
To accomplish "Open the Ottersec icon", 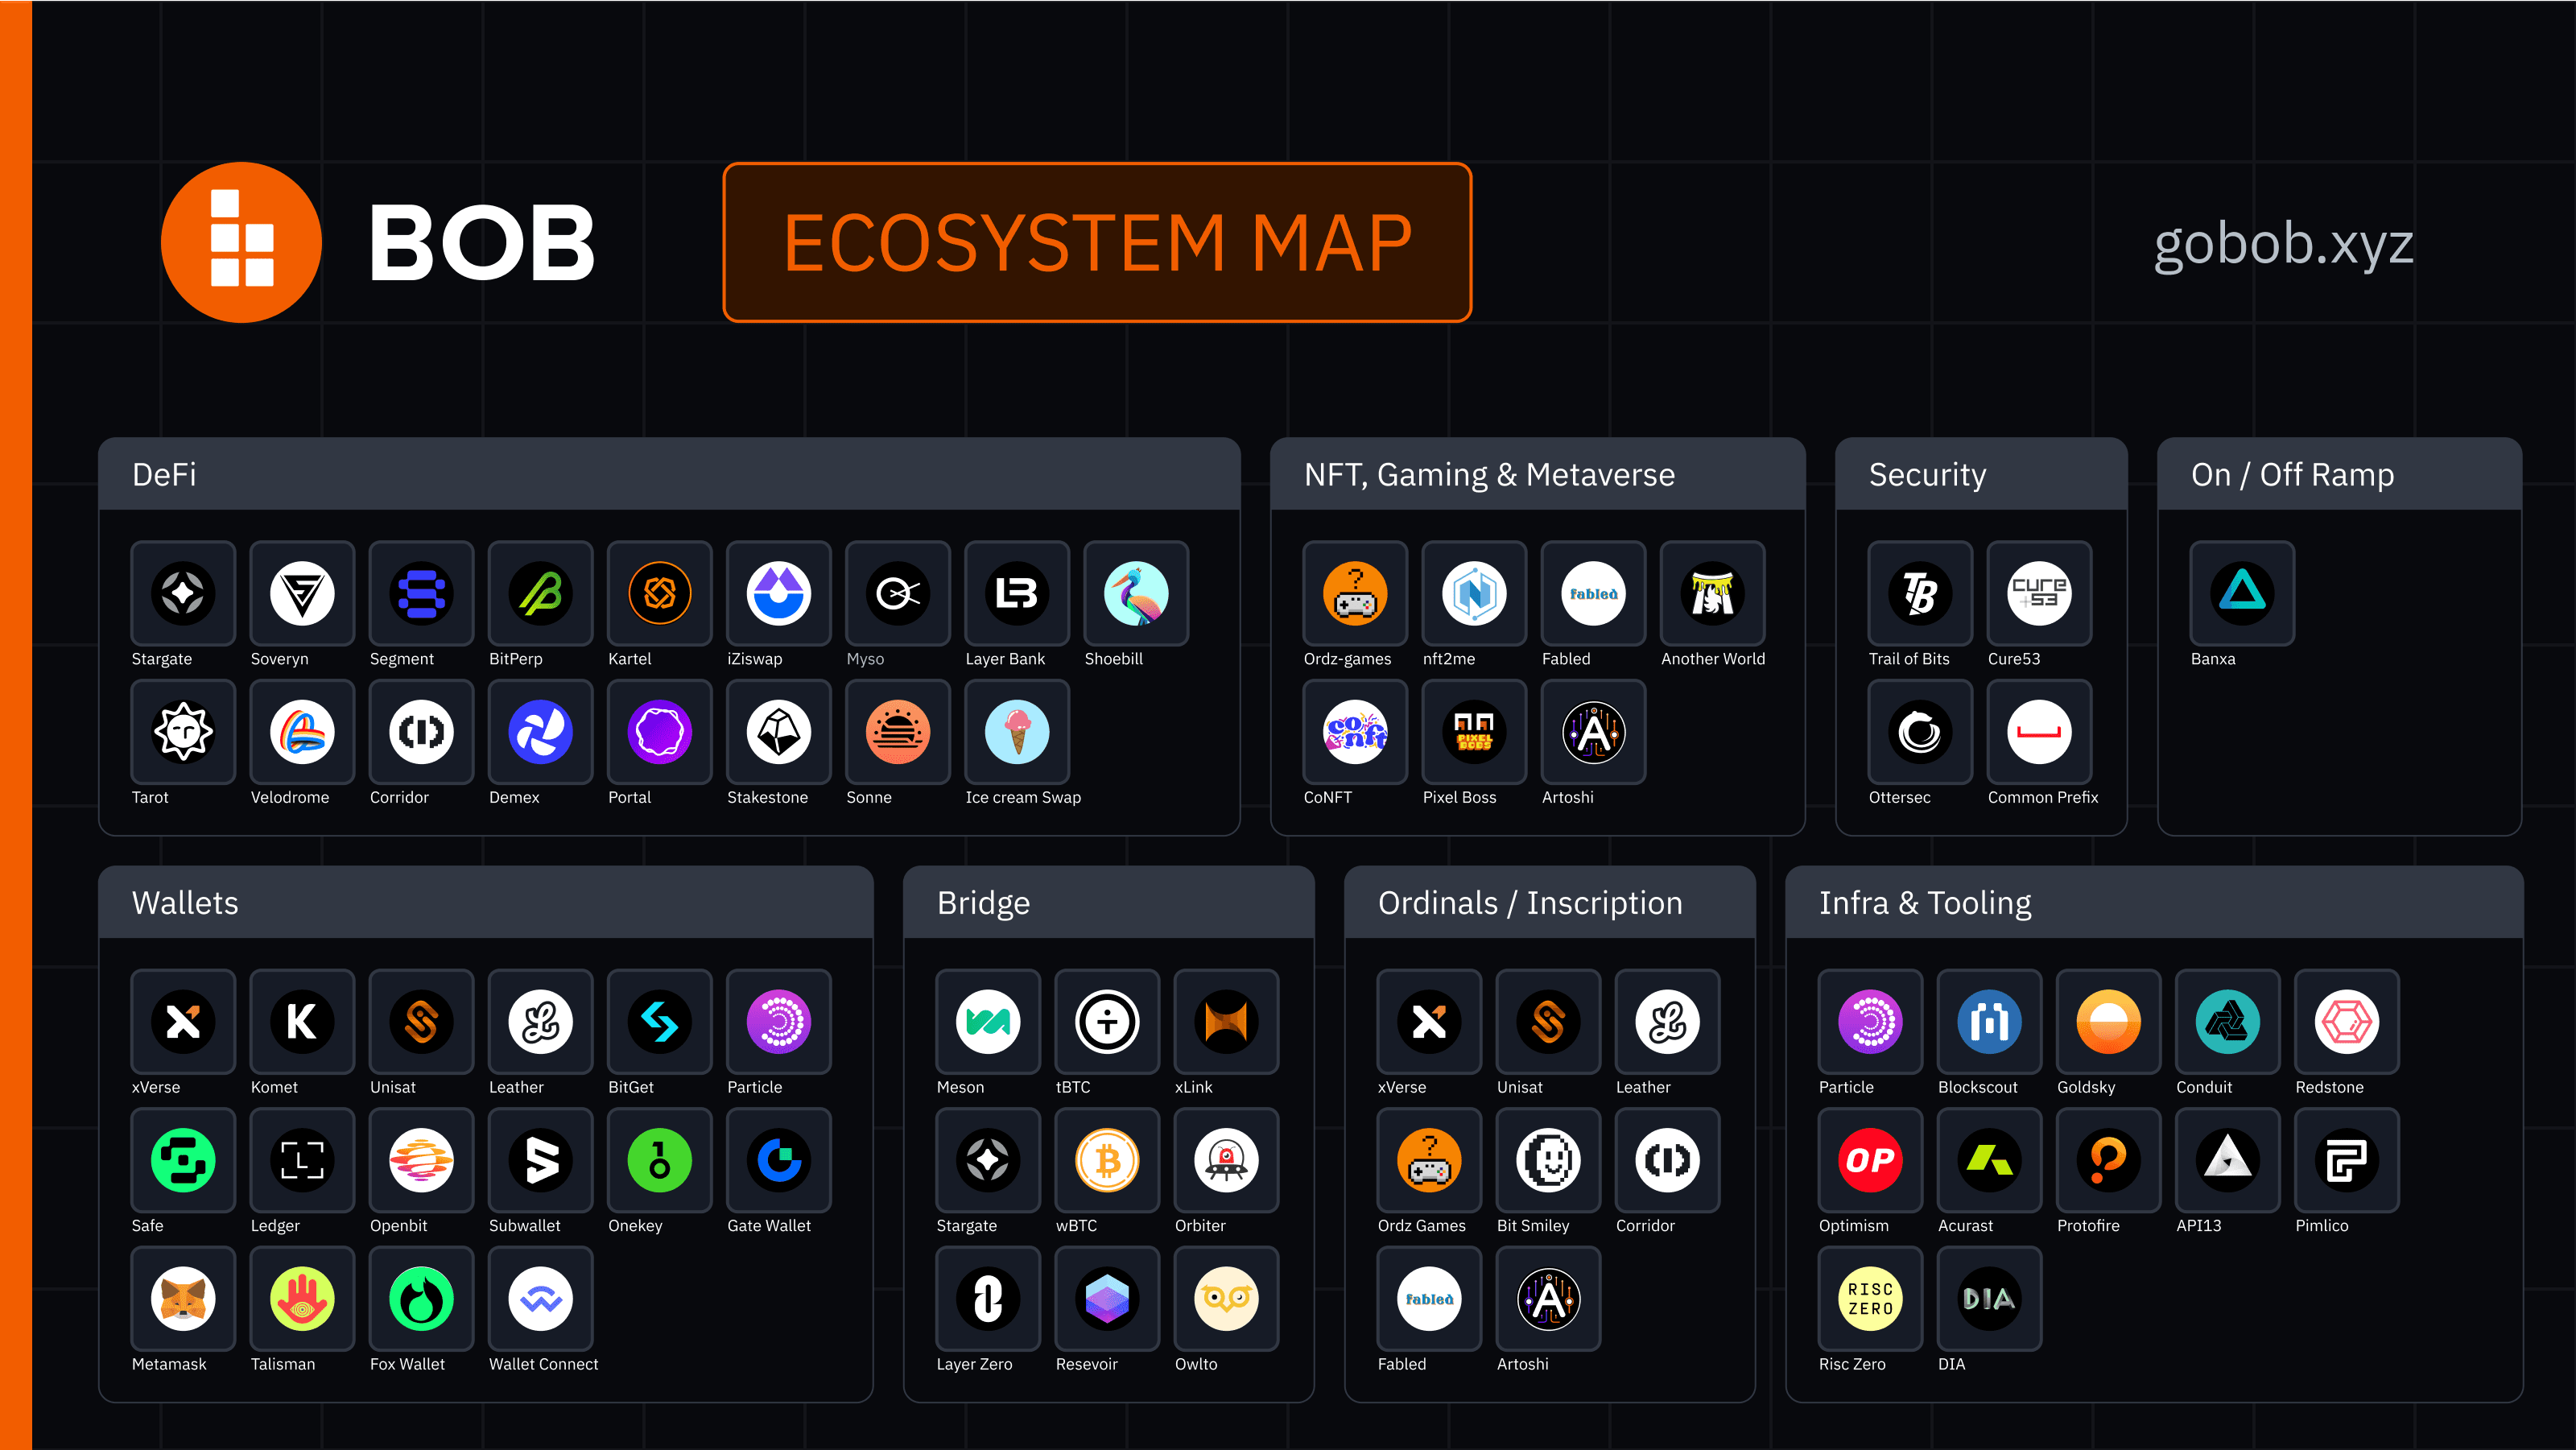I will 1920,732.
